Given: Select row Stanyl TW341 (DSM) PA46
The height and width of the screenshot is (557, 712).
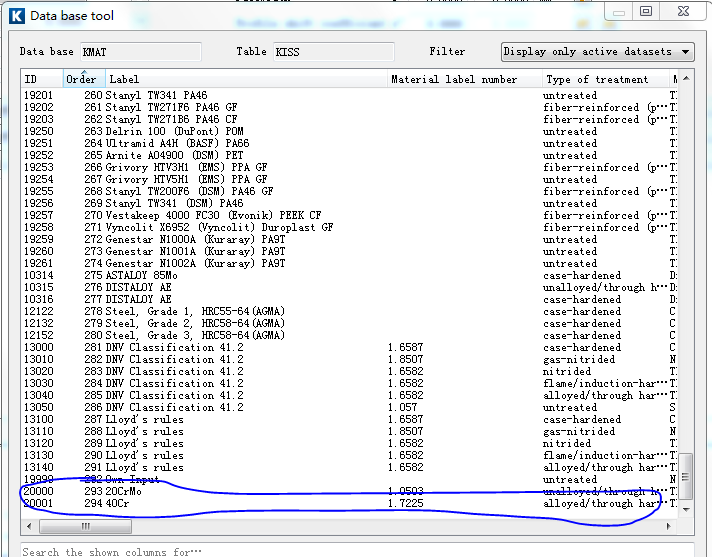Looking at the screenshot, I should (350, 203).
